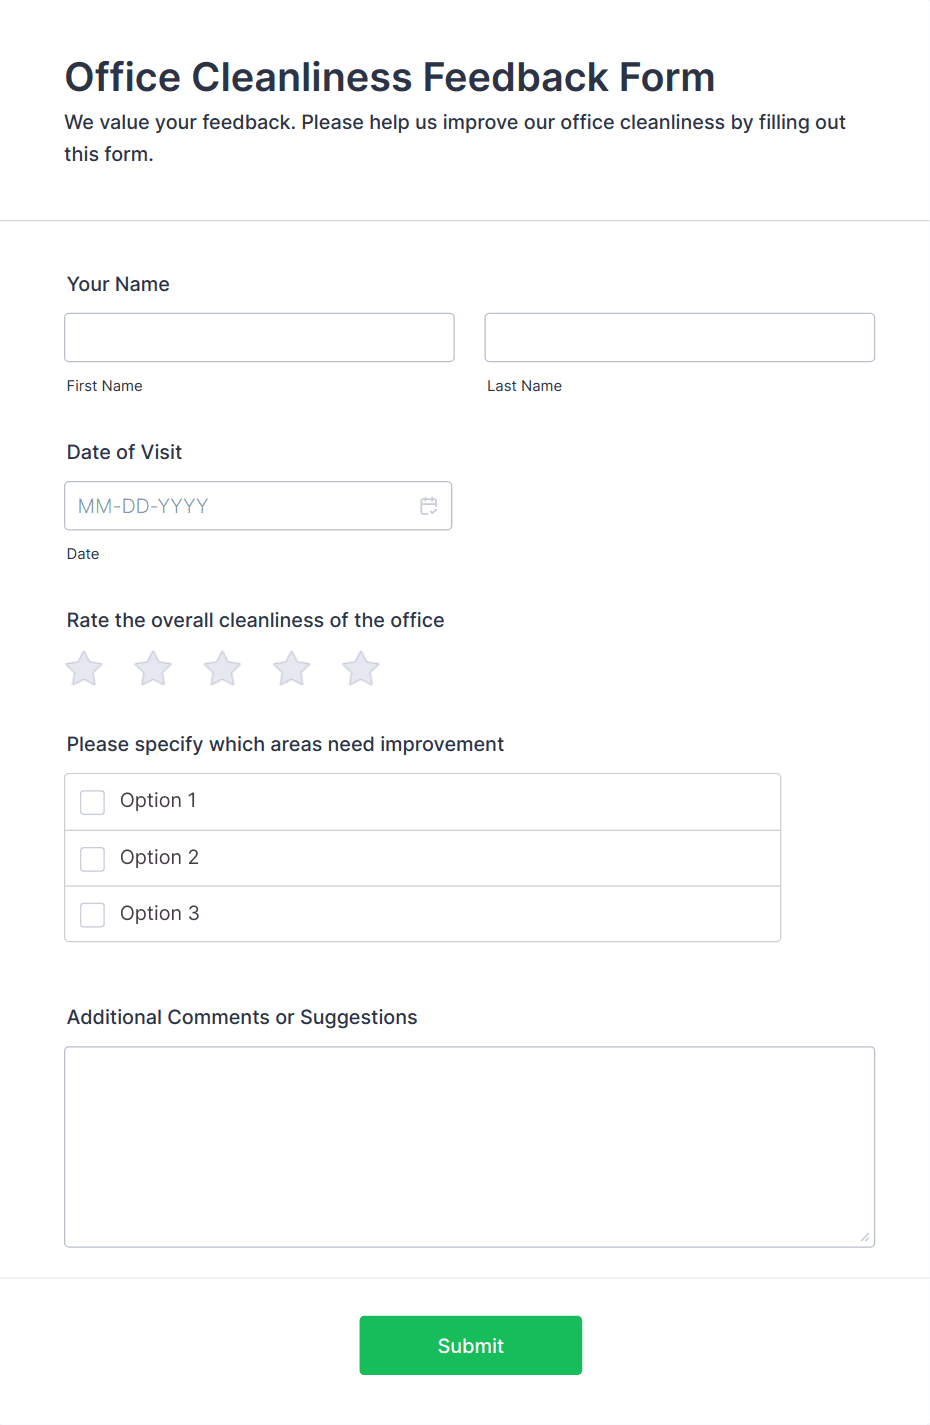Click the fourth rating star
Viewport: 930px width, 1425px height.
[291, 668]
